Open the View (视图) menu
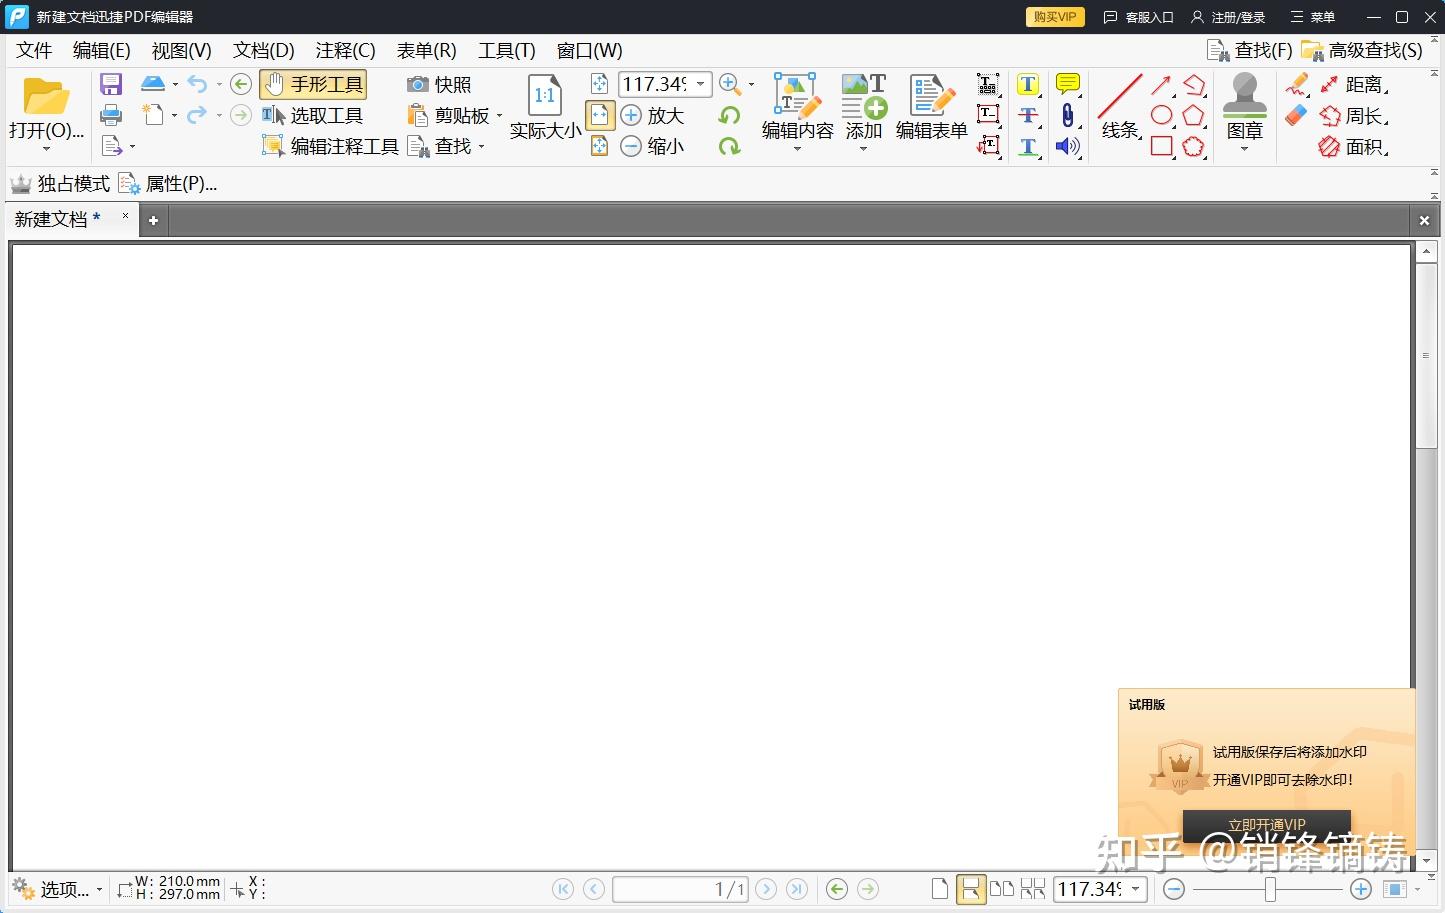The height and width of the screenshot is (913, 1445). (181, 50)
